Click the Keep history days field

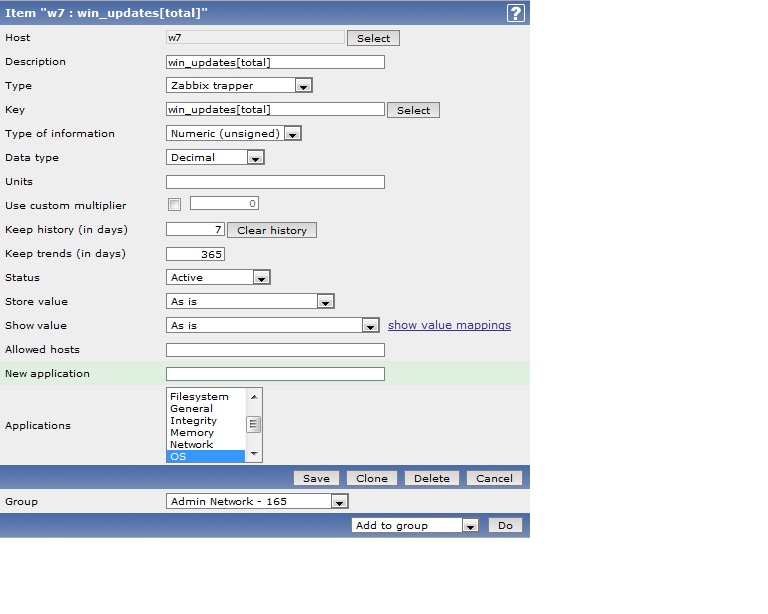[x=195, y=229]
